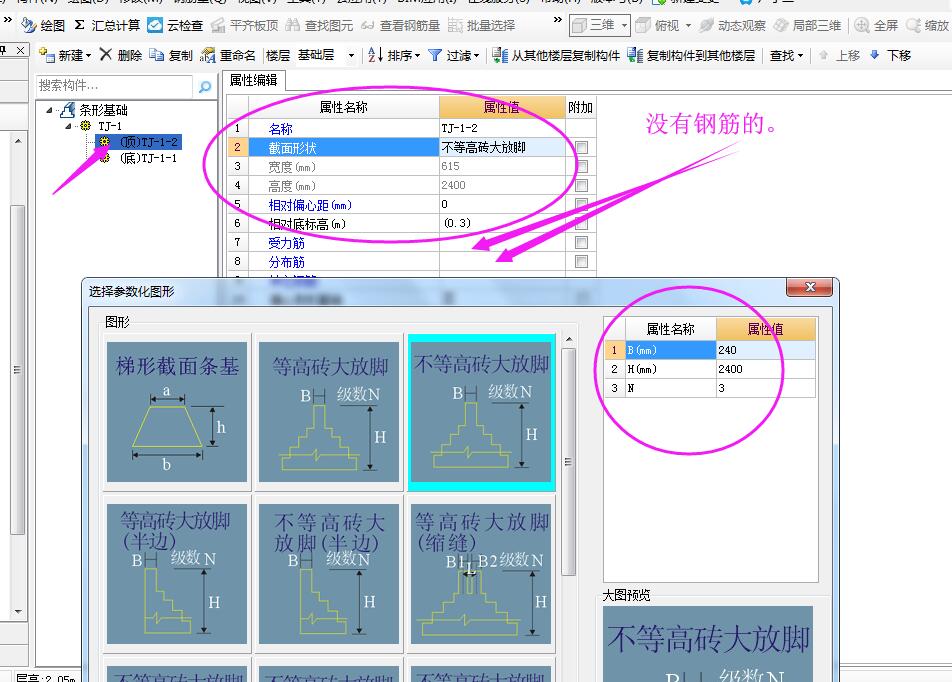The image size is (952, 682).
Task: Edit N value 3 in dialog
Action: coord(765,388)
